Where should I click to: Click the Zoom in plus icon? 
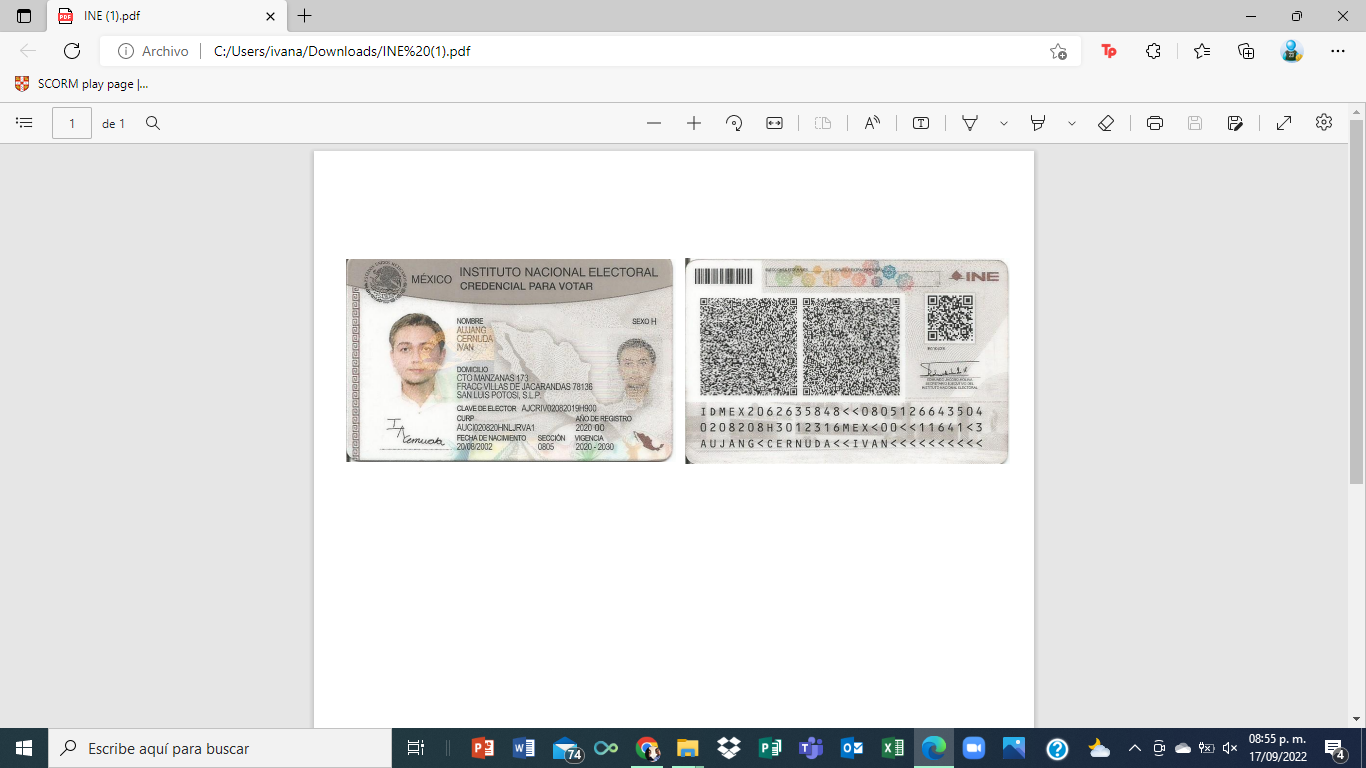[694, 123]
